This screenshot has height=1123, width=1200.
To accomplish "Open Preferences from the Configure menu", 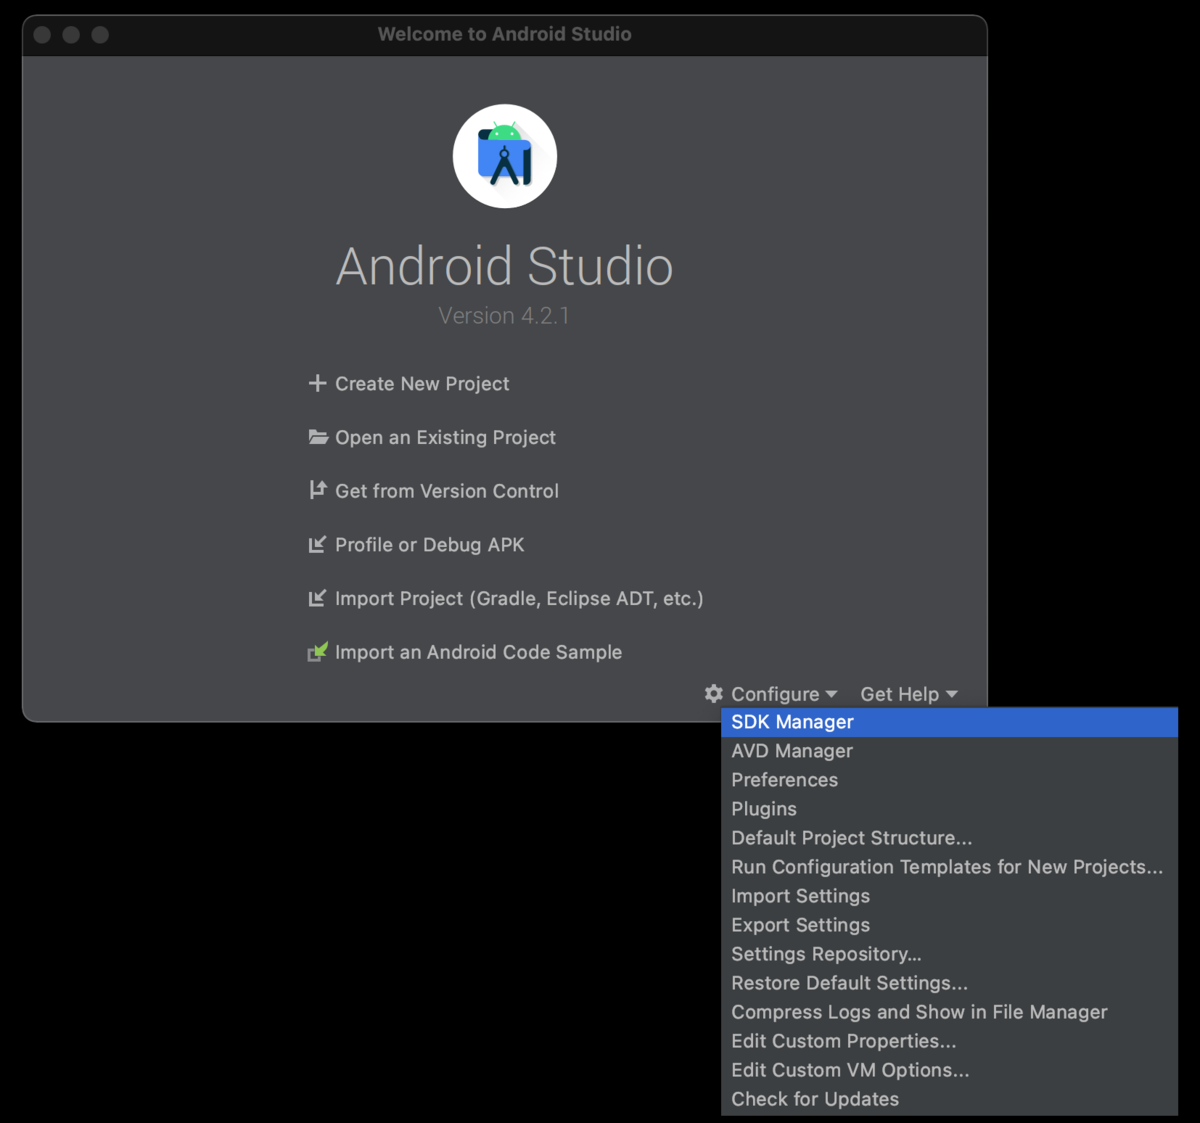I will click(949, 780).
